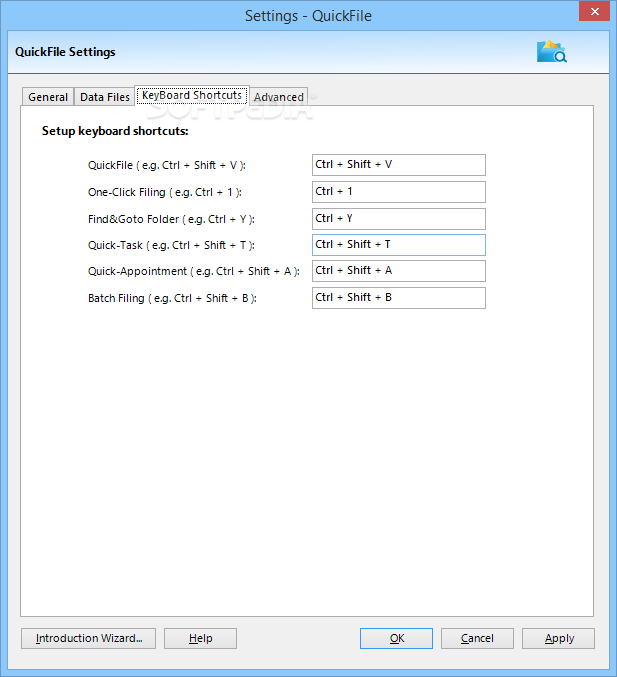Open the Introduction Wizard
This screenshot has height=677, width=617.
[x=89, y=638]
